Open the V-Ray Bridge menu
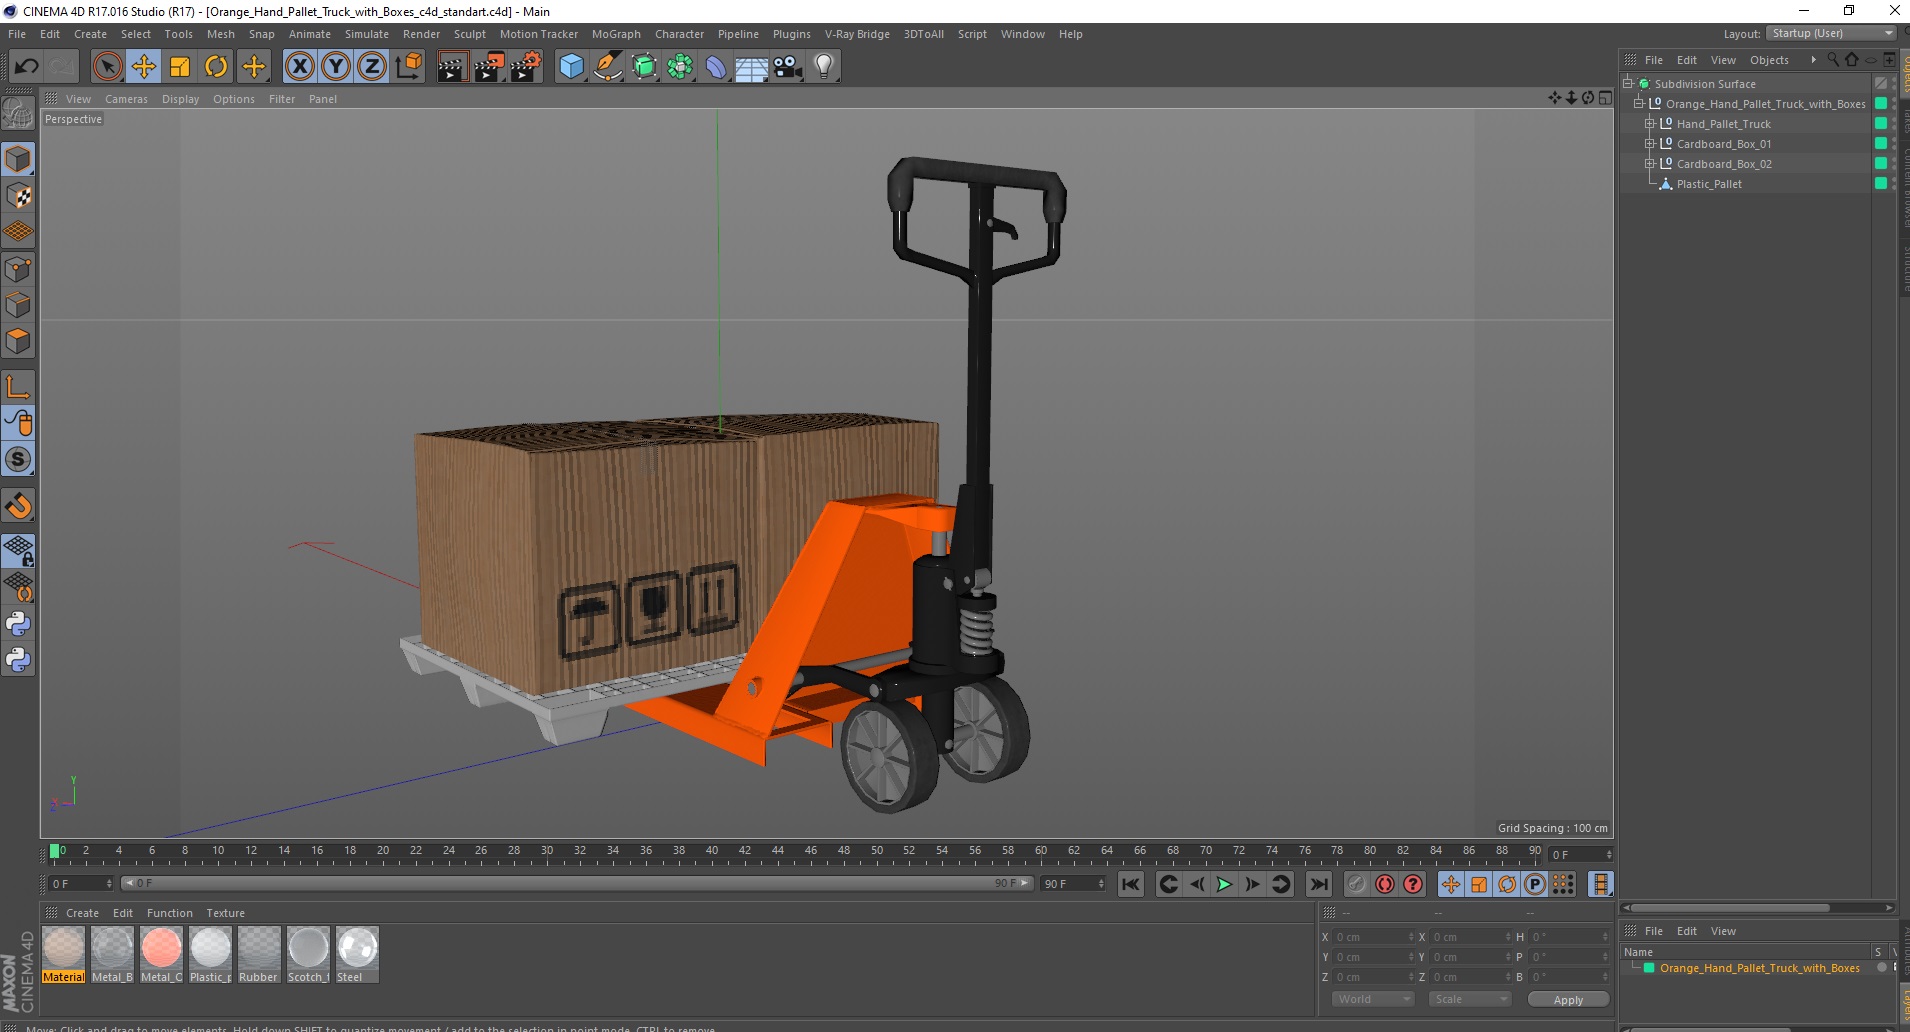 coord(857,34)
